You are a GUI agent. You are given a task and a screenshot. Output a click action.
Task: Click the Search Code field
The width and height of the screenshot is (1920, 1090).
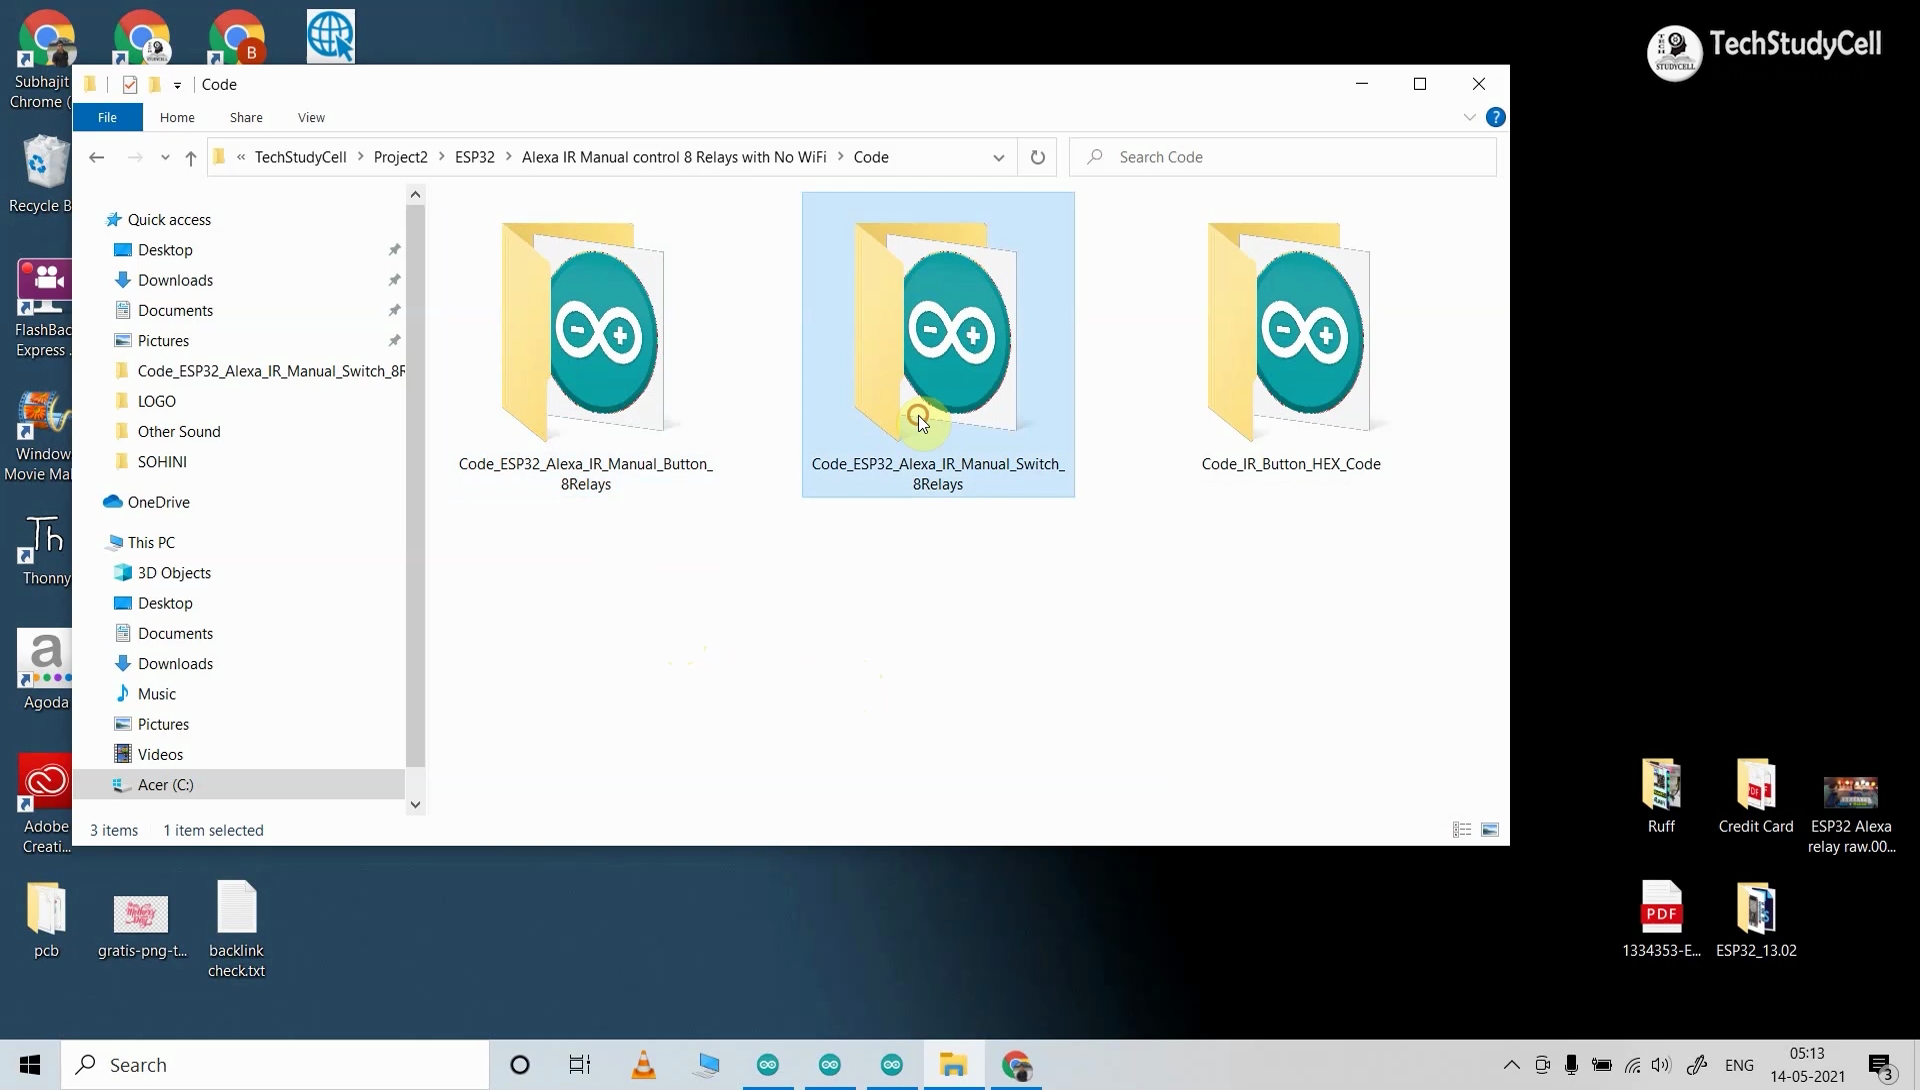click(x=1283, y=157)
